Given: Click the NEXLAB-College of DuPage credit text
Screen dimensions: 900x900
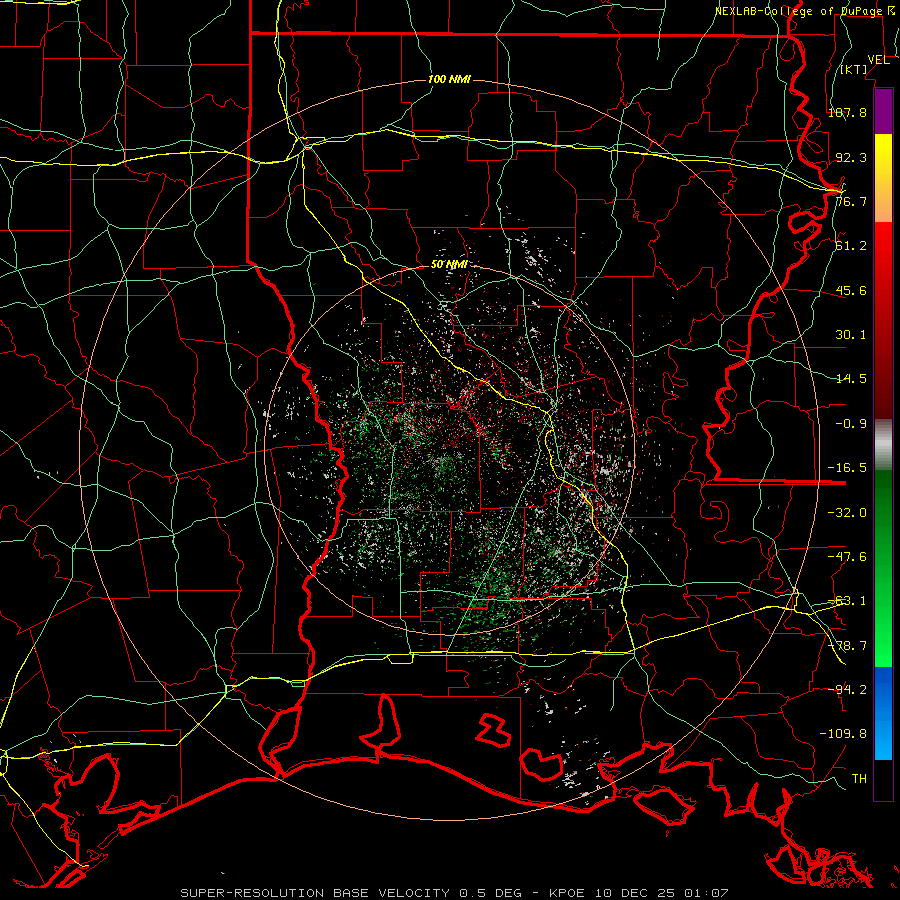Looking at the screenshot, I should [x=806, y=11].
